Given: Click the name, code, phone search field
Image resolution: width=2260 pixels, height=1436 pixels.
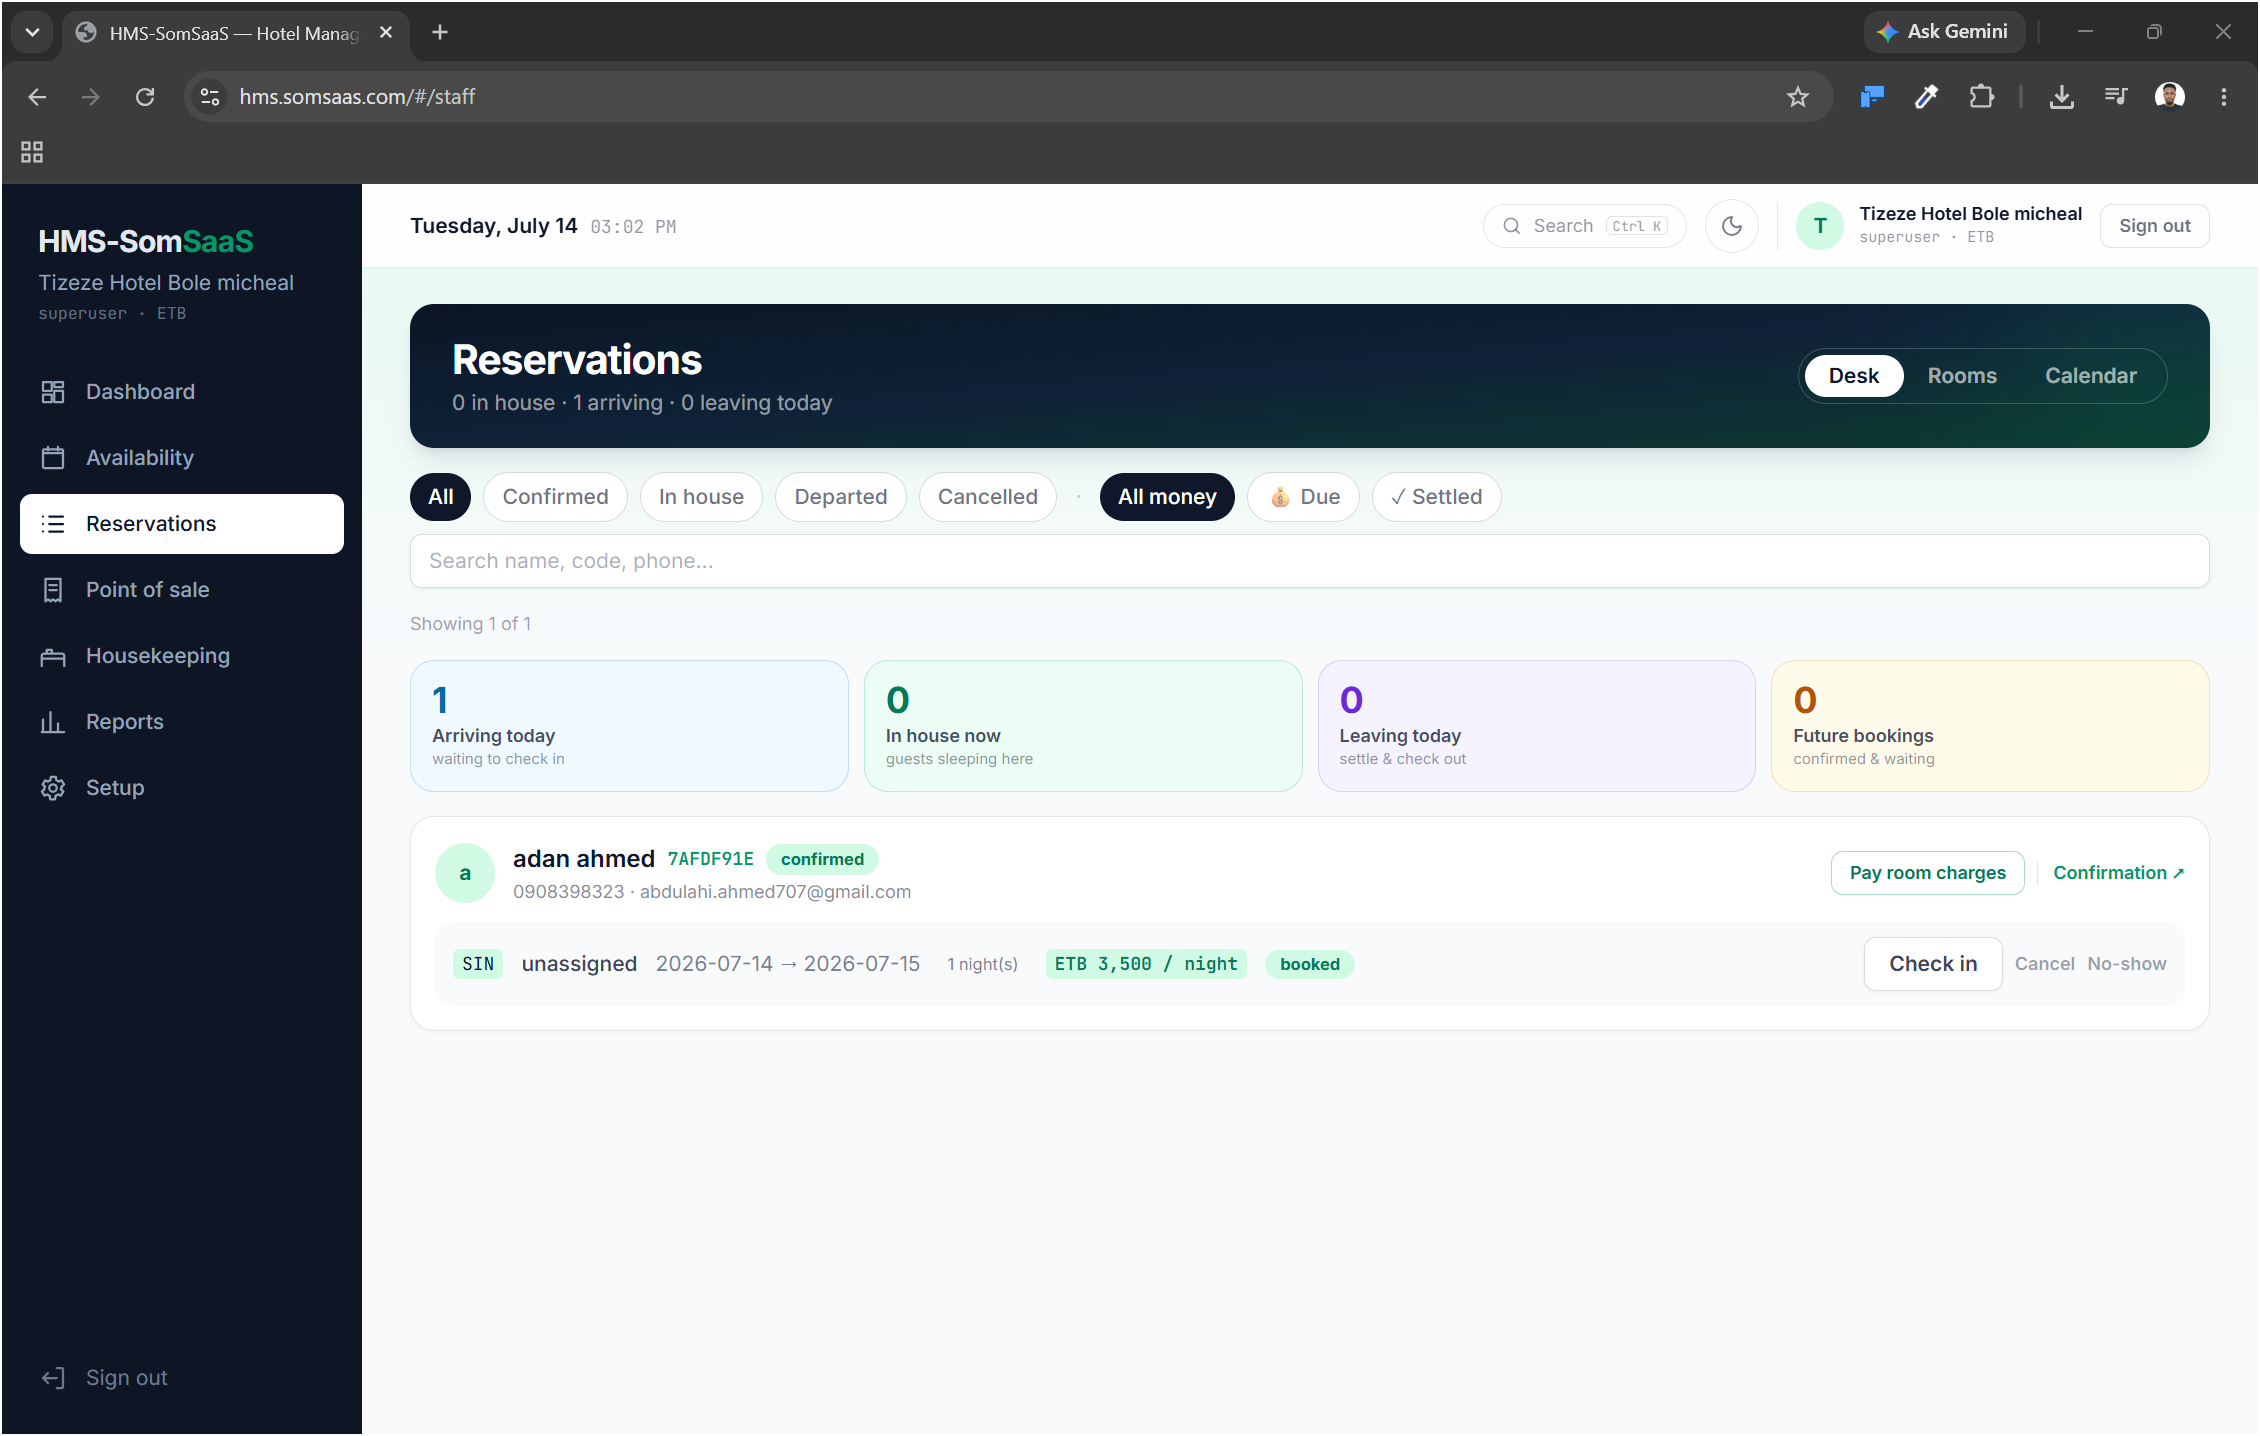Looking at the screenshot, I should [x=1309, y=561].
